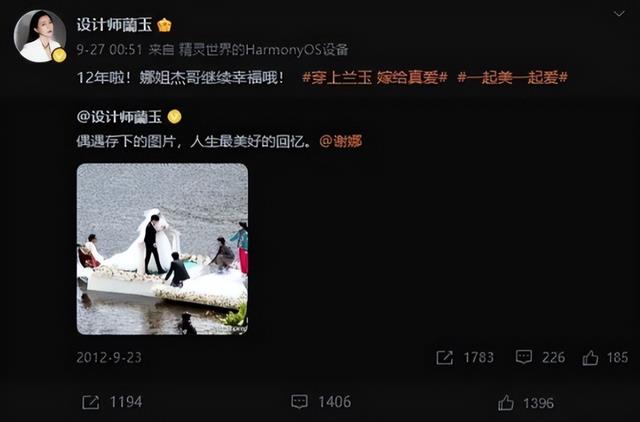Repost the original 2012 quoted post

465,358
